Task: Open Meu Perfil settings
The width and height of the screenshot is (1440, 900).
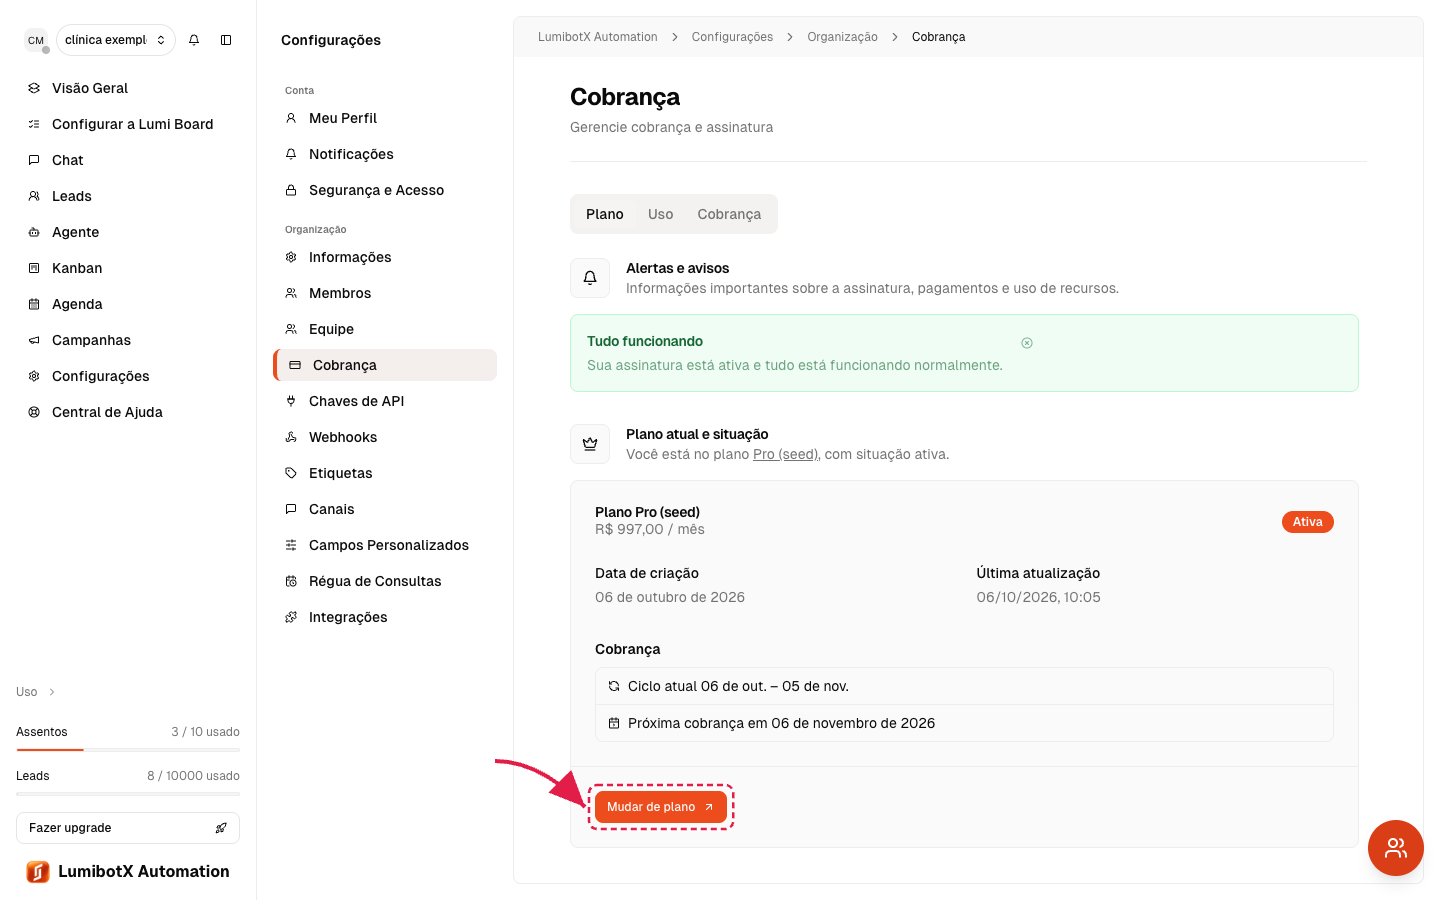Action: 385,118
